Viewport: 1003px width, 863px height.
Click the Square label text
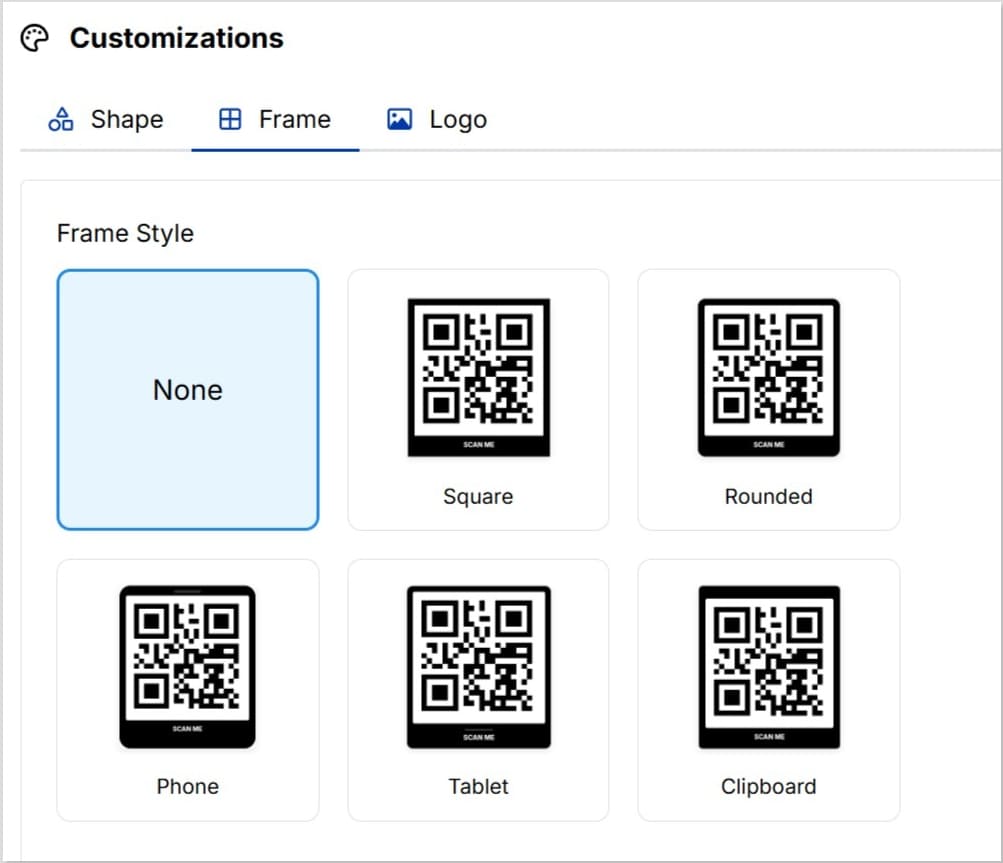(x=478, y=496)
